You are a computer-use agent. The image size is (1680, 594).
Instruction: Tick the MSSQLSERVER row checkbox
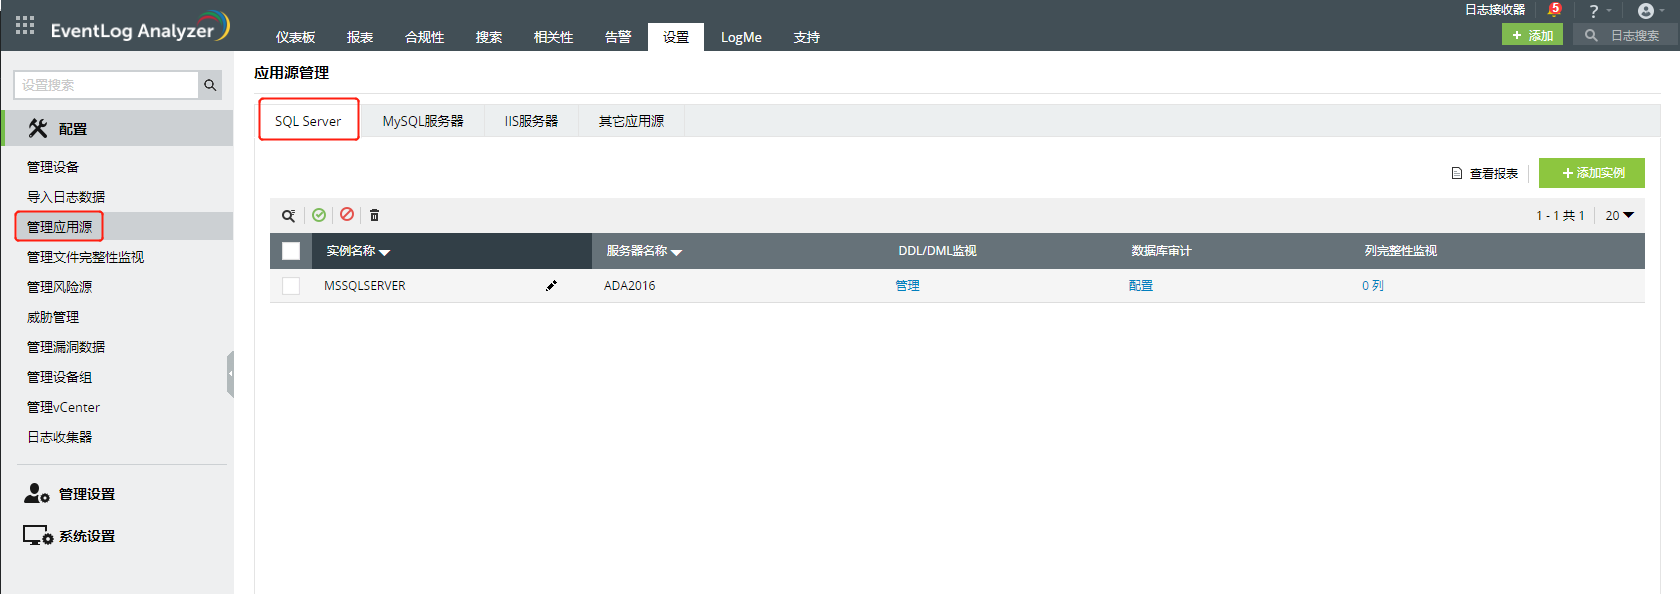[x=291, y=286]
